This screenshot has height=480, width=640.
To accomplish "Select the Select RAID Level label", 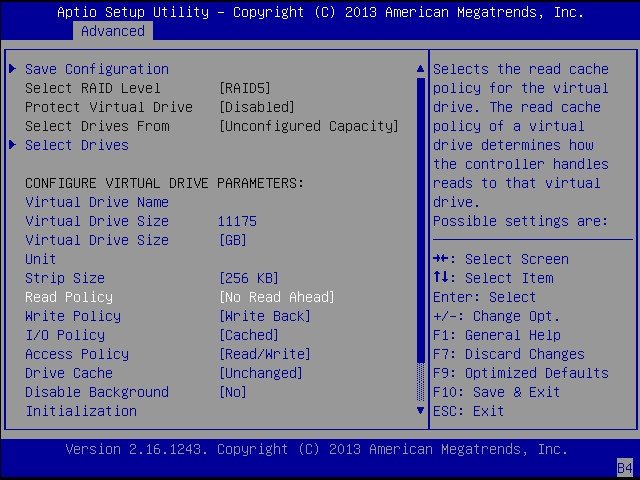I will tap(93, 88).
